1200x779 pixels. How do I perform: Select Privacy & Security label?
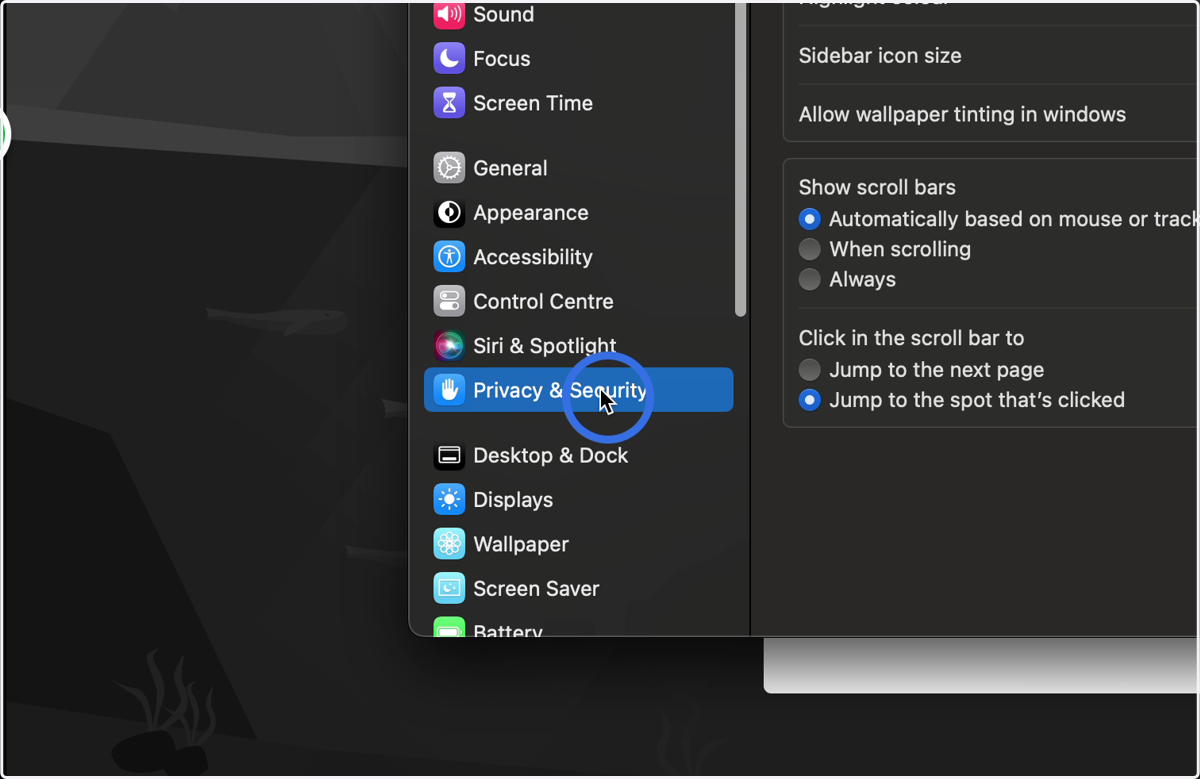click(560, 390)
